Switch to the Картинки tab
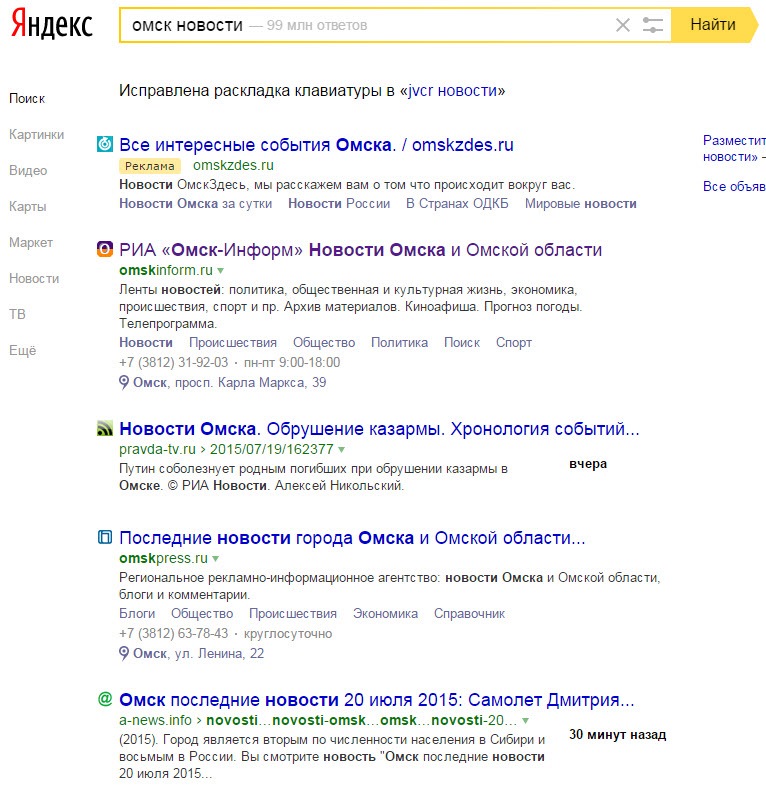766x794 pixels. 36,134
